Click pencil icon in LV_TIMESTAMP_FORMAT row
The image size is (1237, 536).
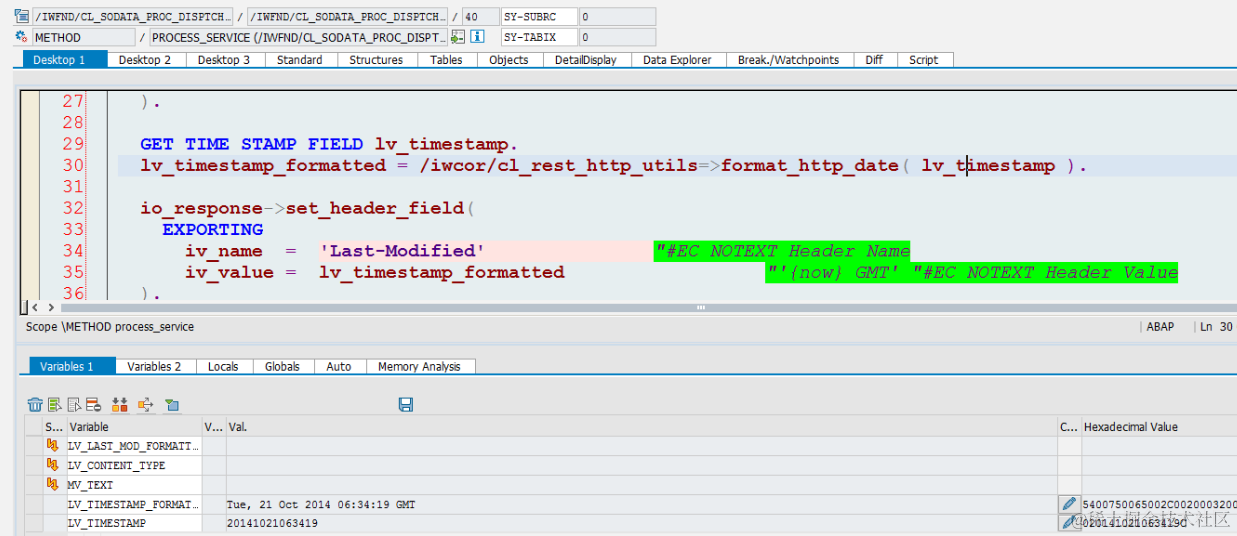pos(1070,504)
